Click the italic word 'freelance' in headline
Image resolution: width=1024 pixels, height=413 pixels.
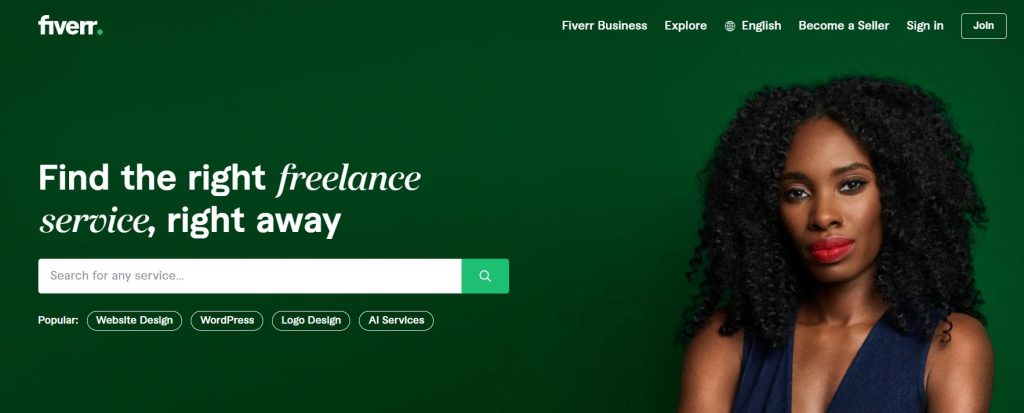(349, 178)
